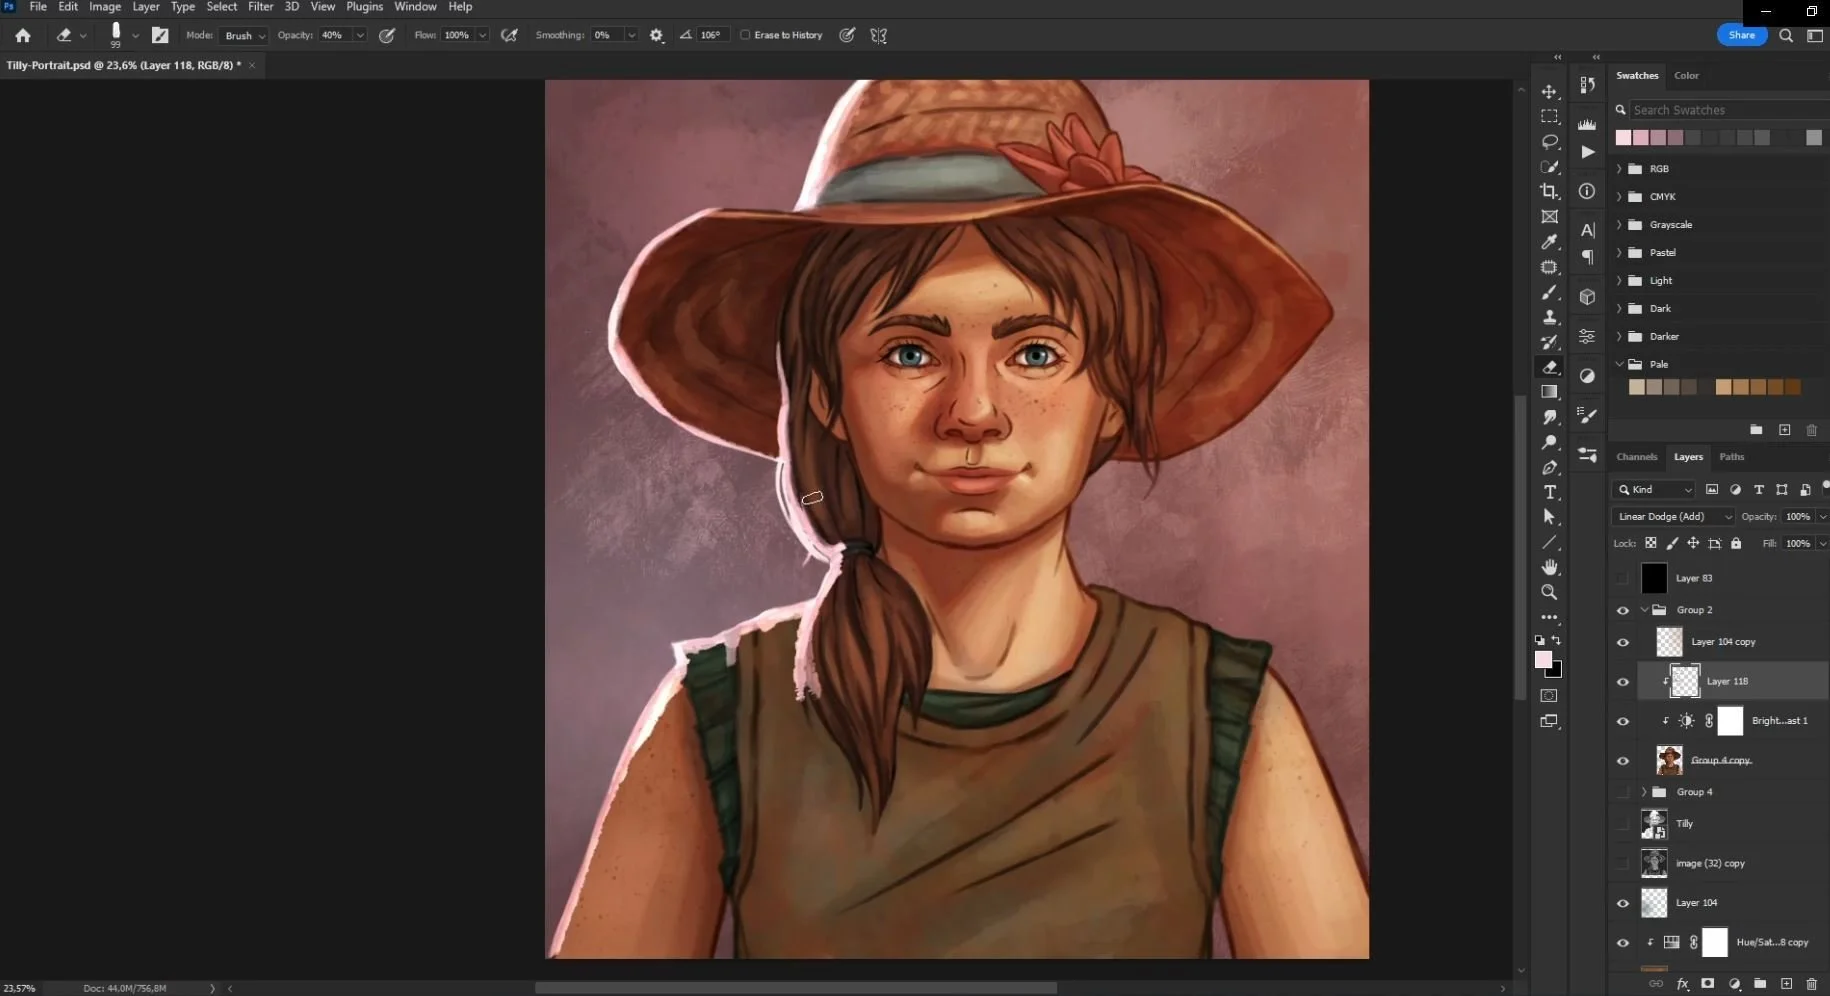Screen dimensions: 1830x996
Task: Select the Eyedropper tool
Action: (1549, 242)
